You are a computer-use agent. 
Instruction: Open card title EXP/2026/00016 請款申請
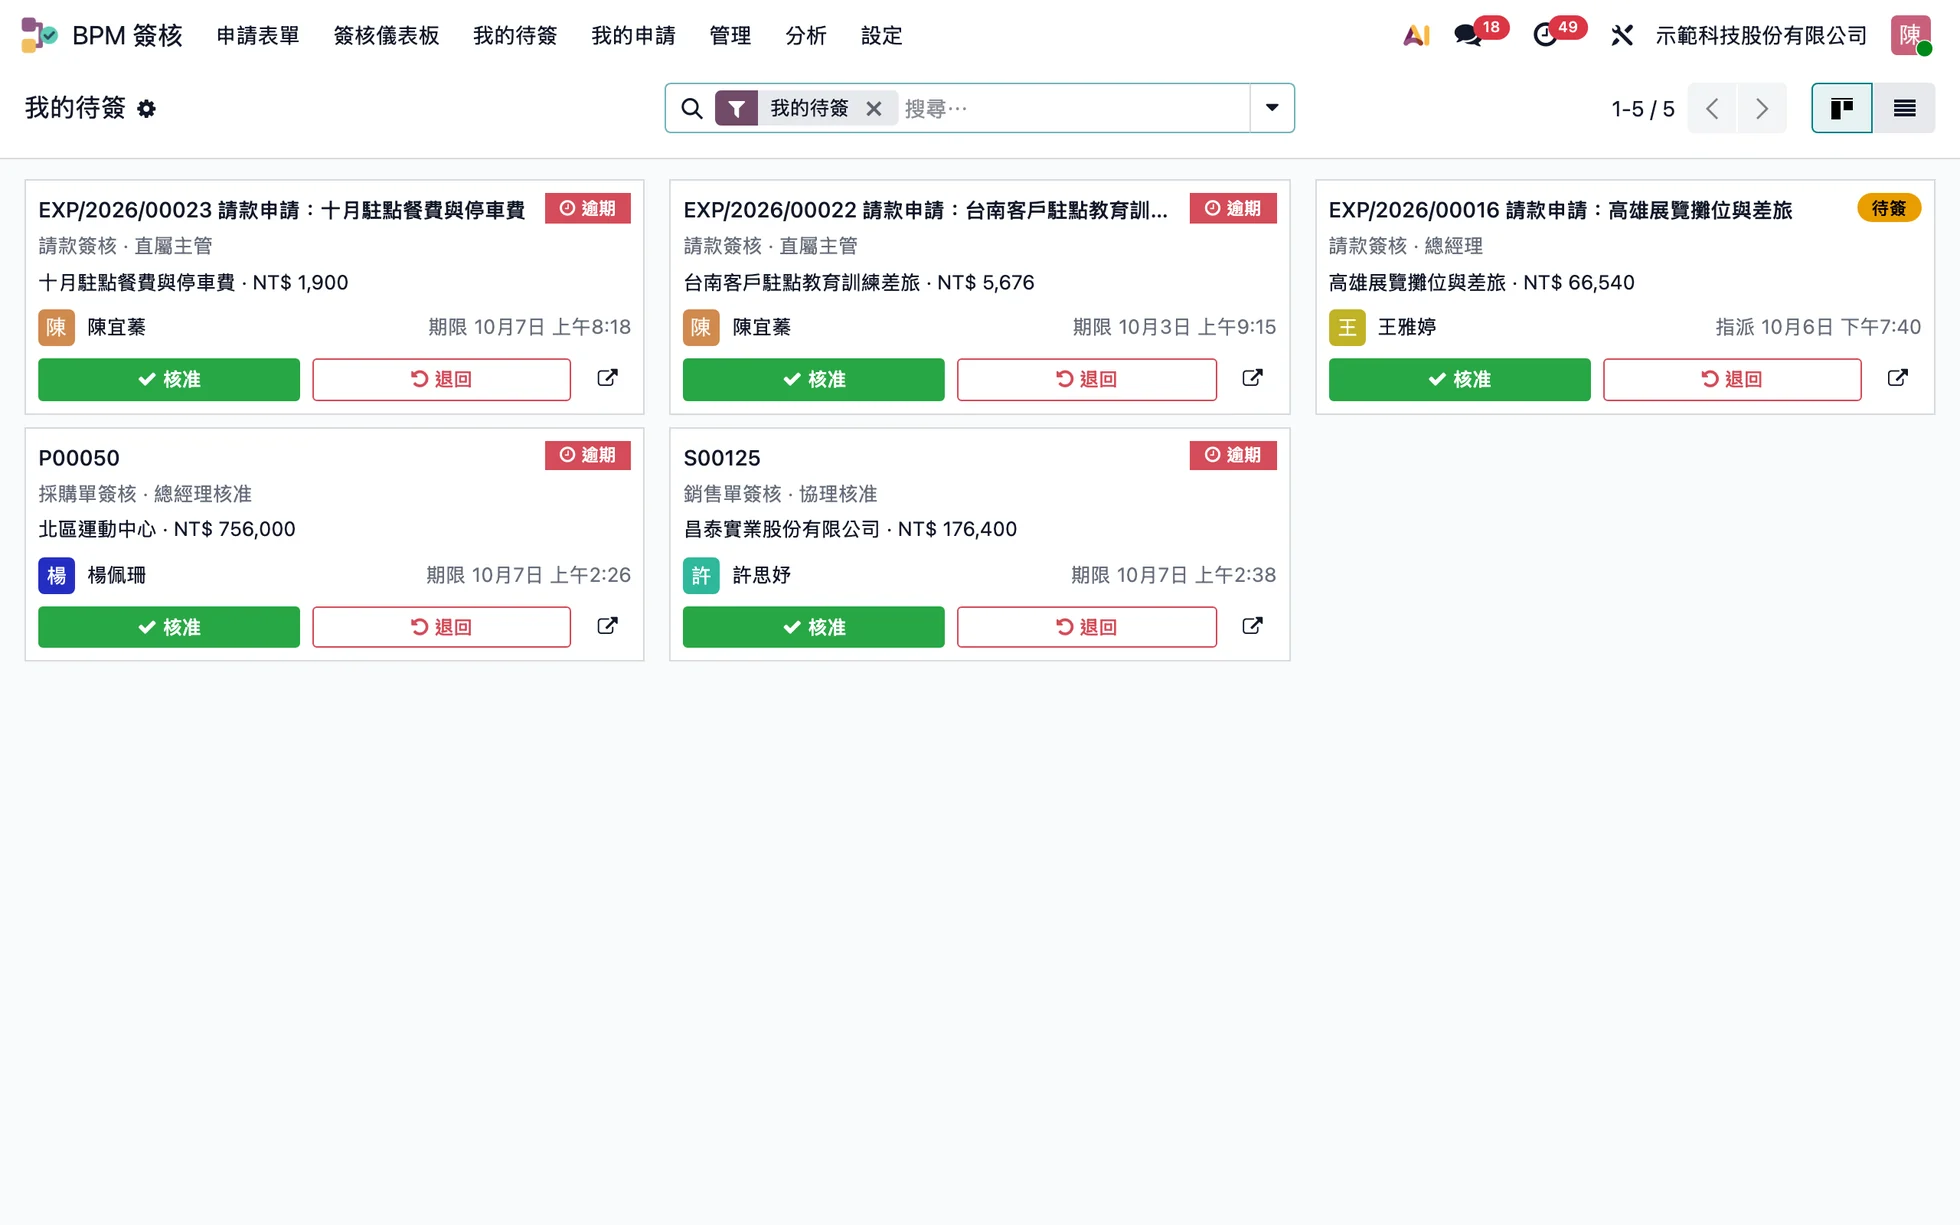[1560, 210]
